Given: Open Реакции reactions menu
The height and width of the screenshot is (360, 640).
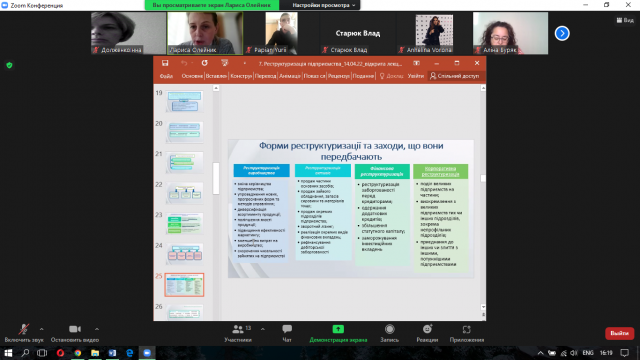Looking at the screenshot, I should click(x=427, y=333).
